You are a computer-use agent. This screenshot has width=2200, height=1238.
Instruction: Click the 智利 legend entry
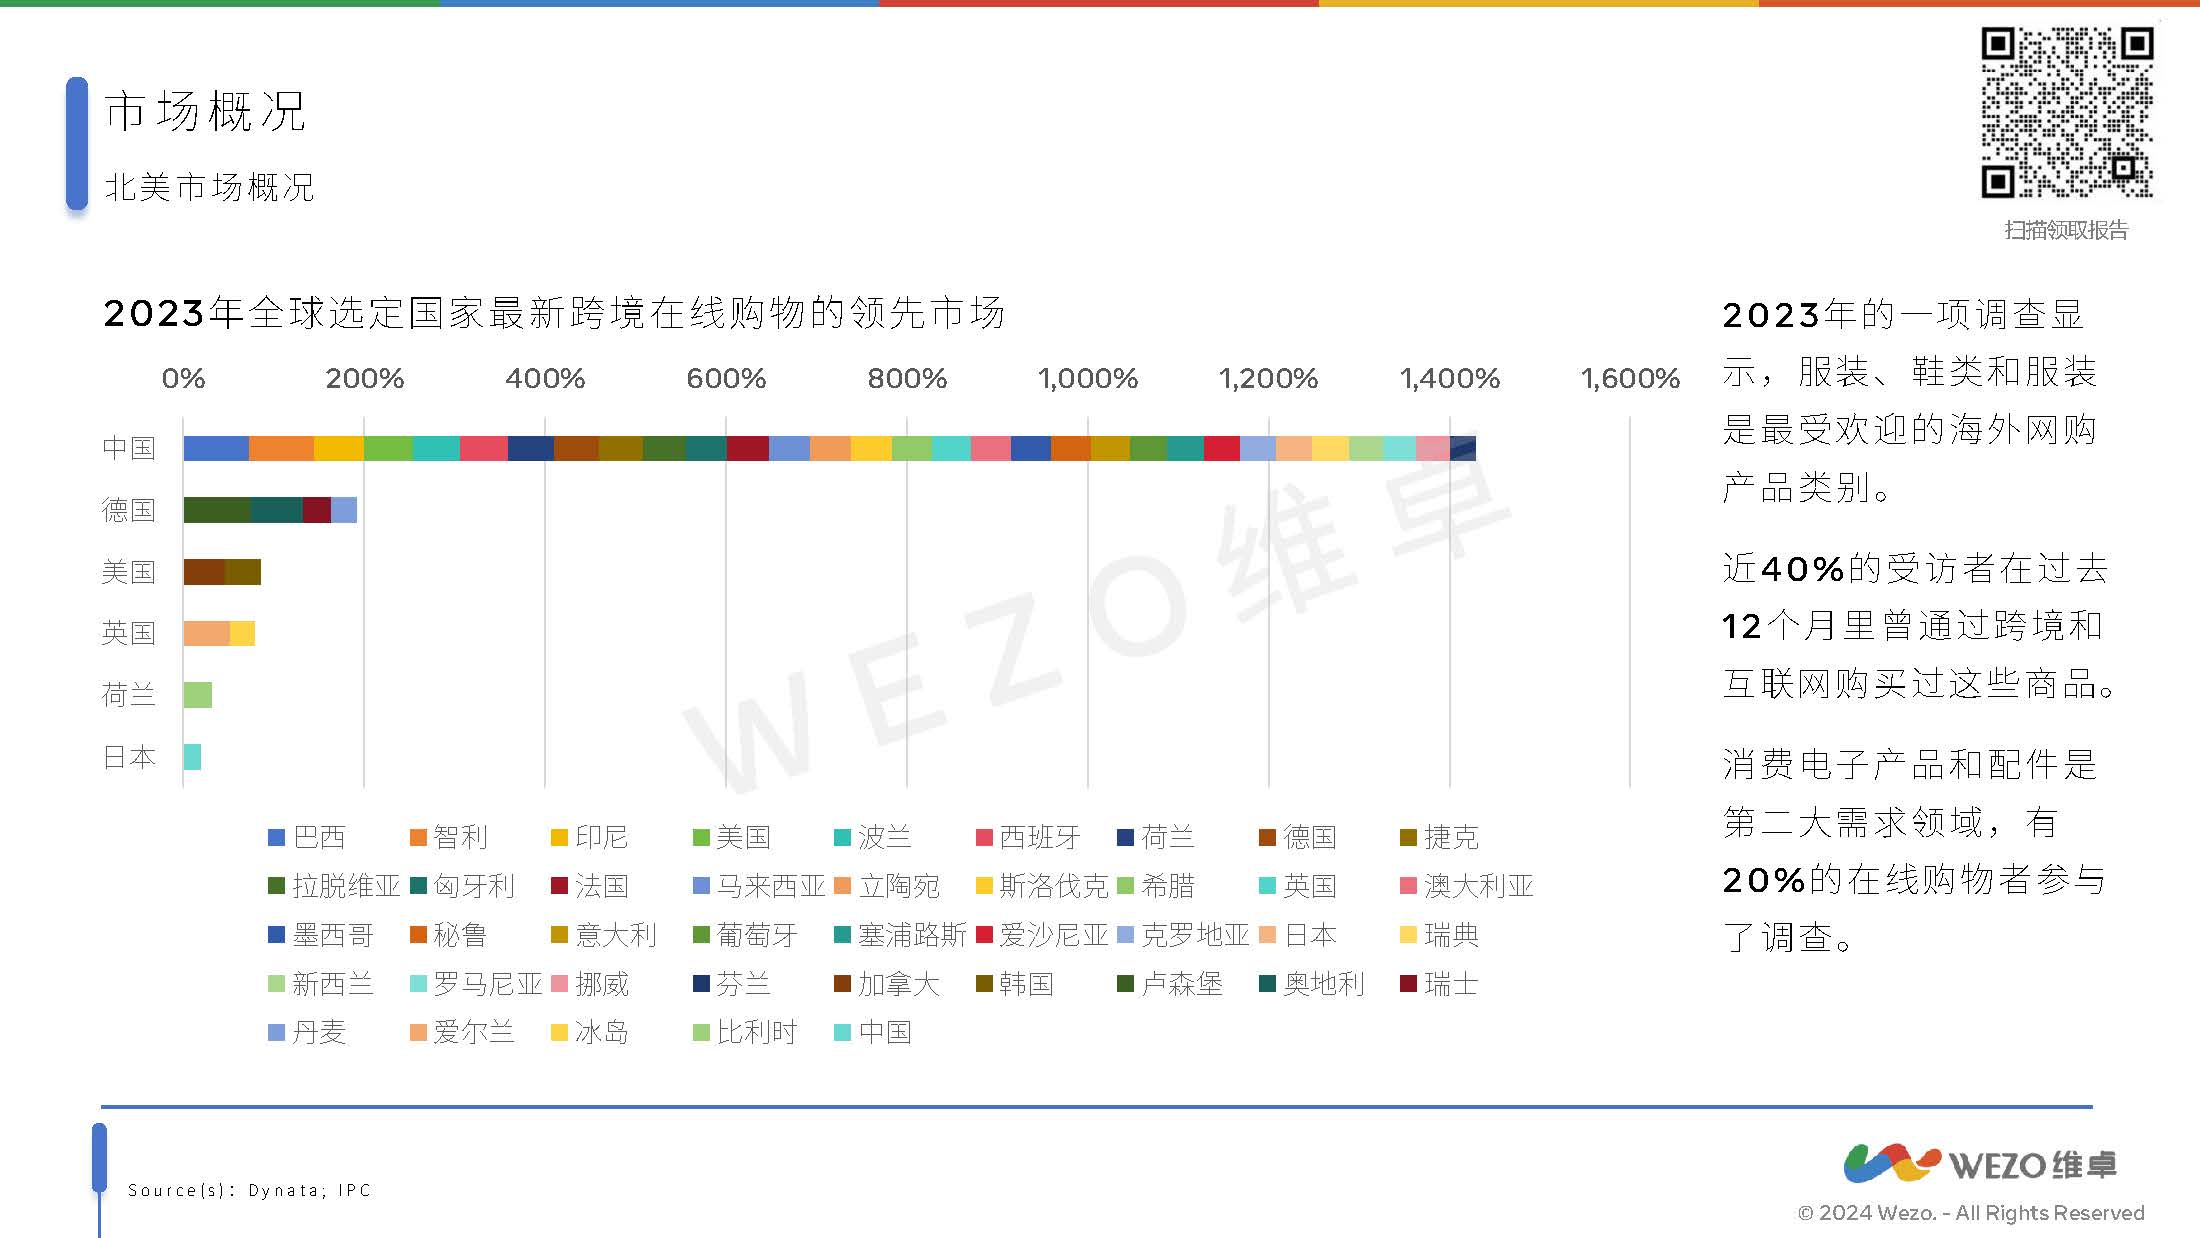tap(460, 837)
